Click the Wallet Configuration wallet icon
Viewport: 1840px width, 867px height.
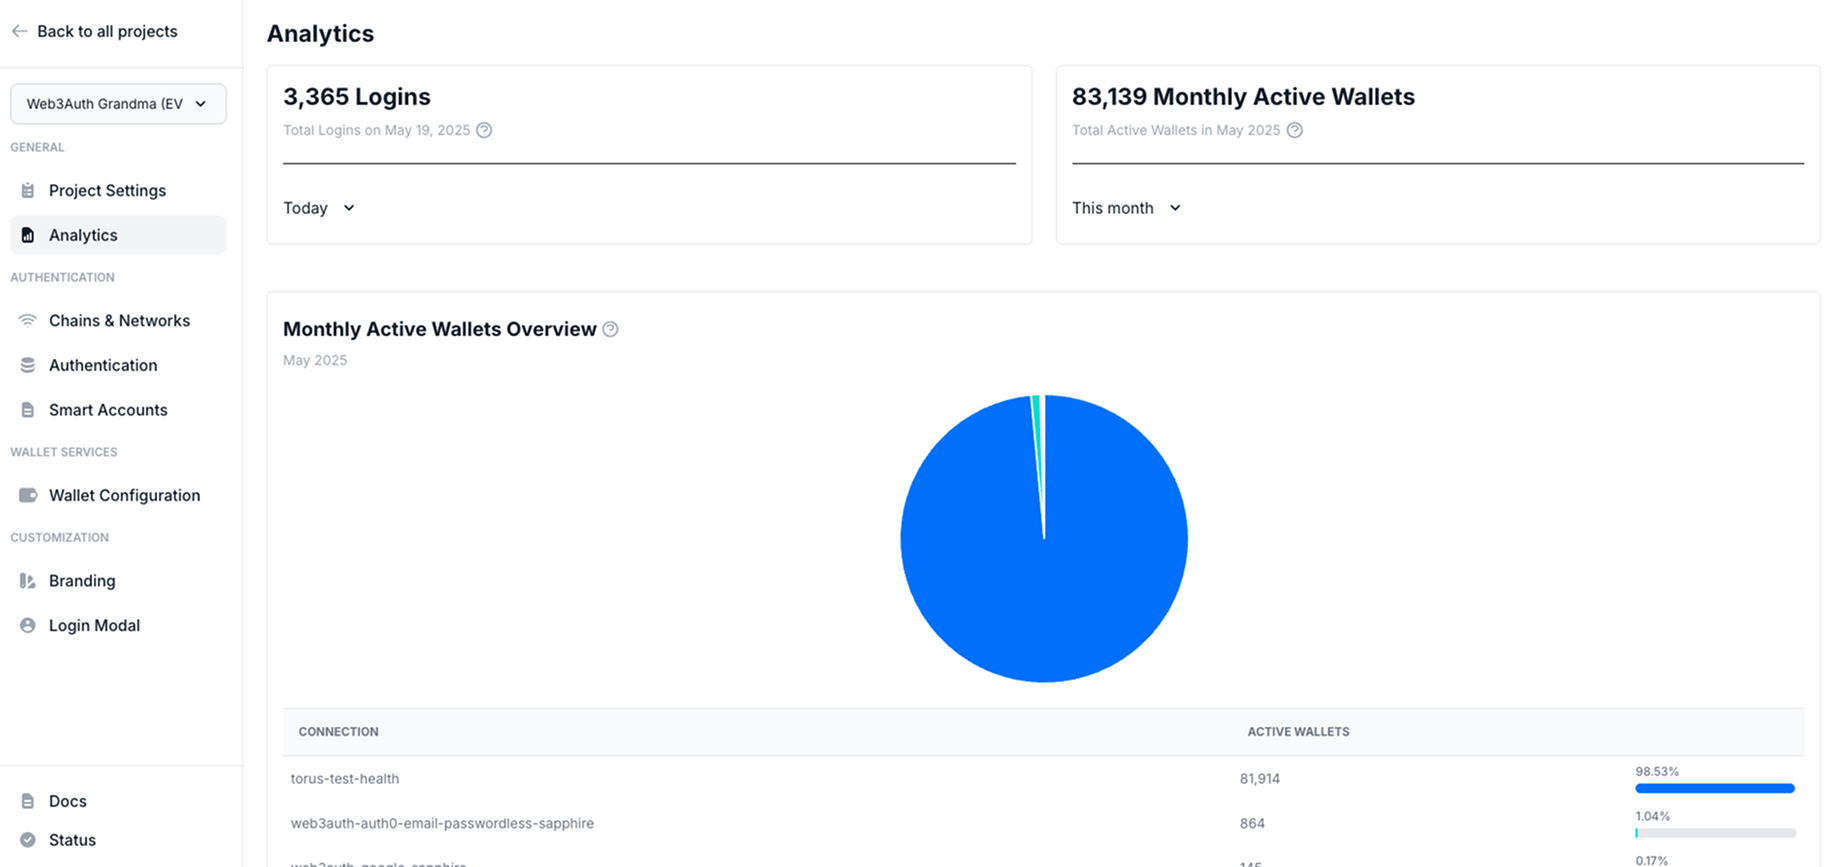point(28,496)
